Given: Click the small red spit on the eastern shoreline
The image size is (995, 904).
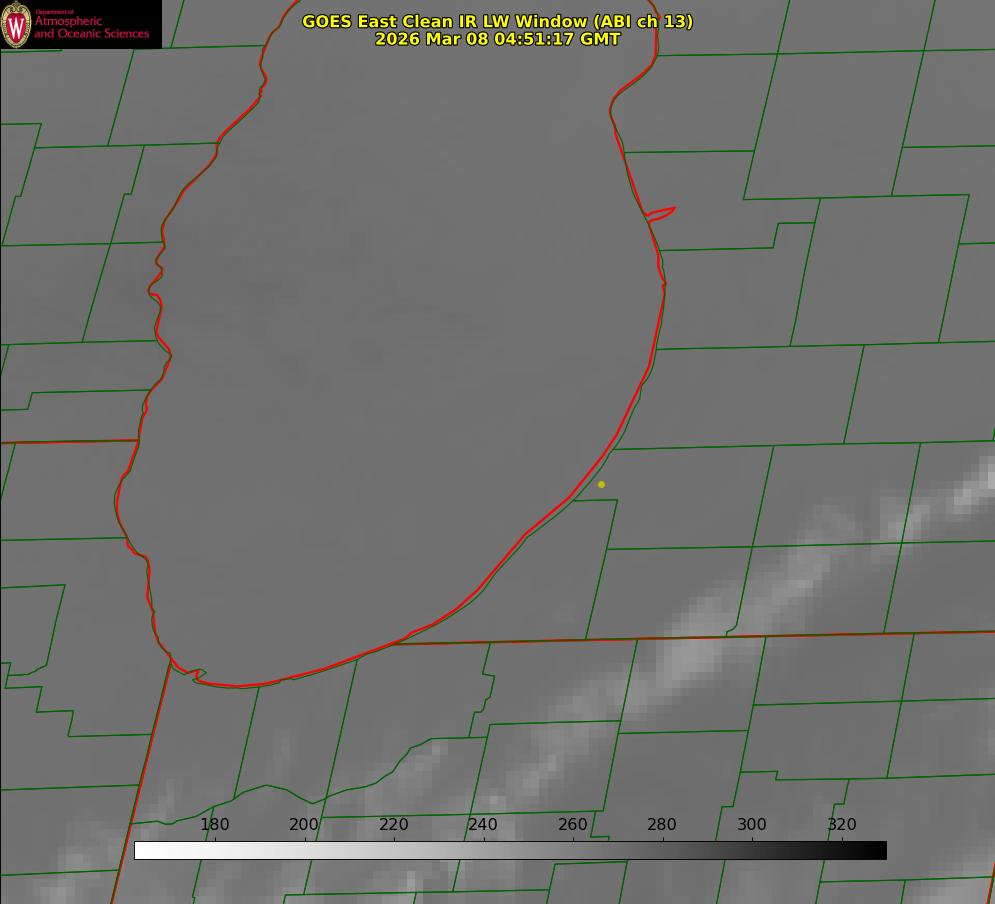Looking at the screenshot, I should tap(662, 212).
